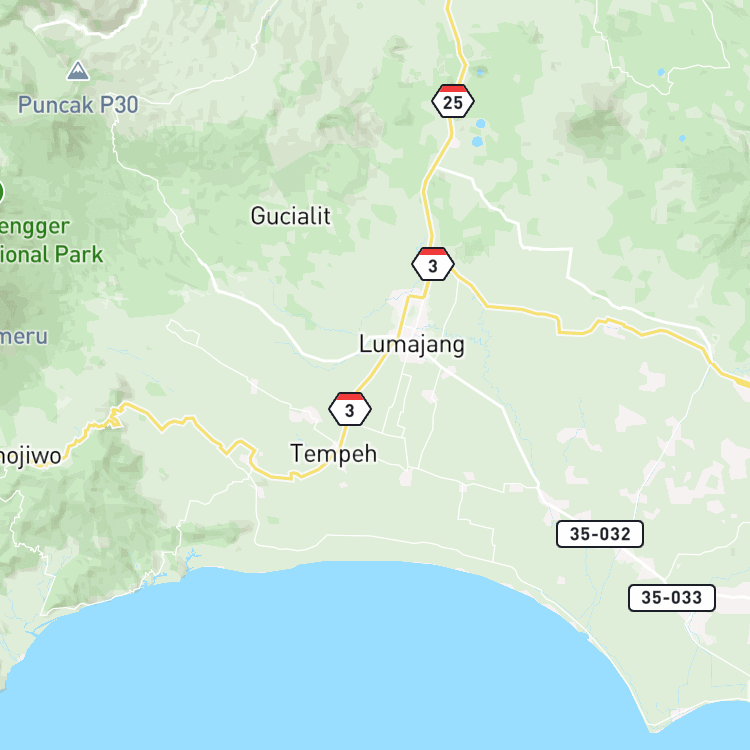This screenshot has height=750, width=750.
Task: Click the green national park marker icon
Action: [1, 192]
